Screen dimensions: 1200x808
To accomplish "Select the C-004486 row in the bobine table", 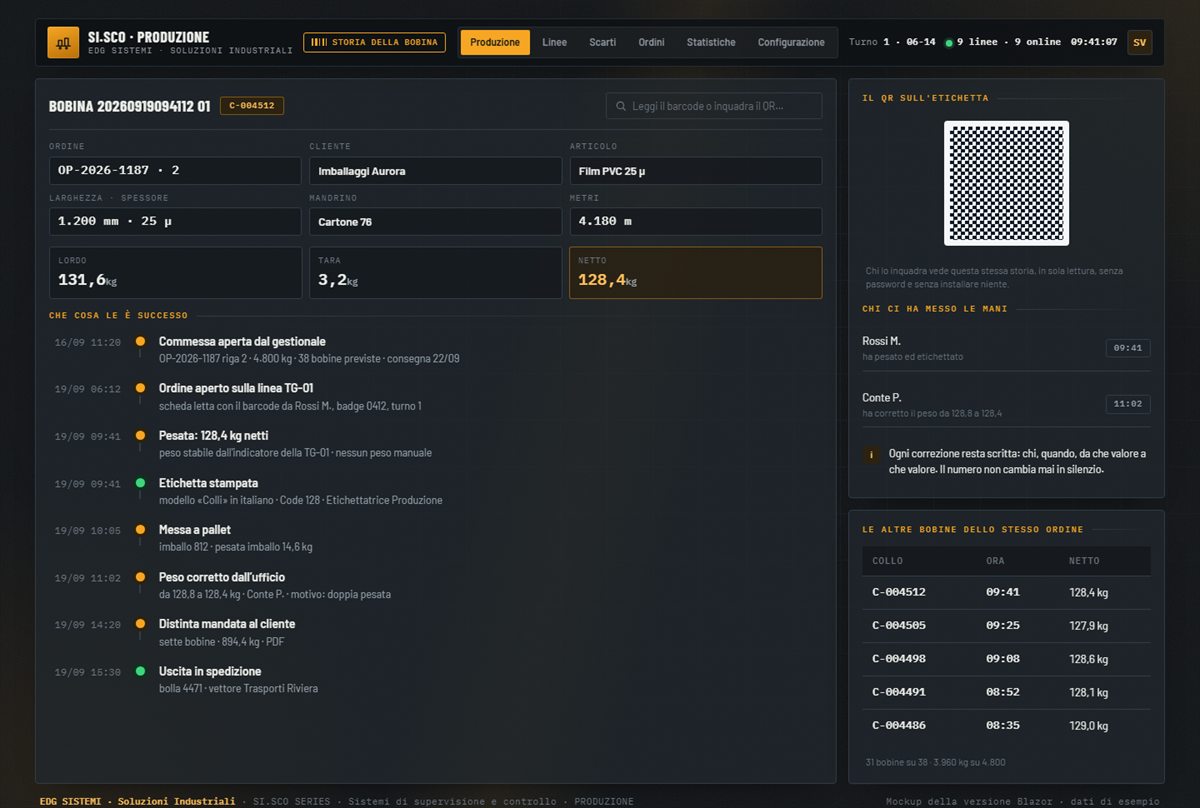I will [1006, 725].
